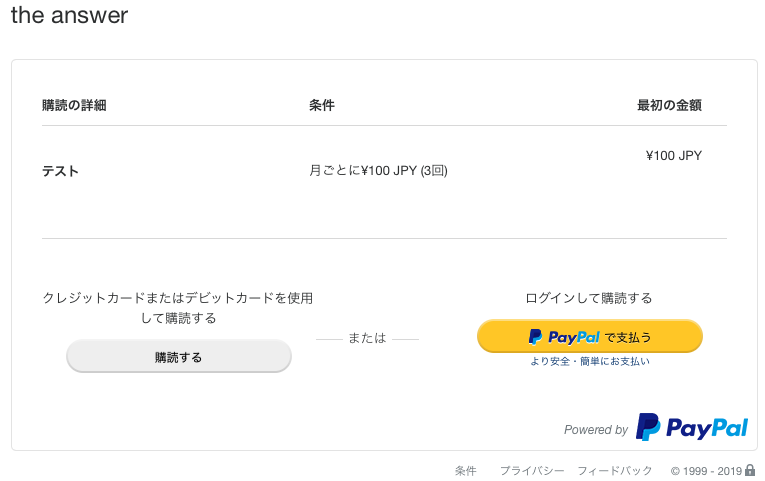Click the credit or debit card description text

tap(178, 308)
